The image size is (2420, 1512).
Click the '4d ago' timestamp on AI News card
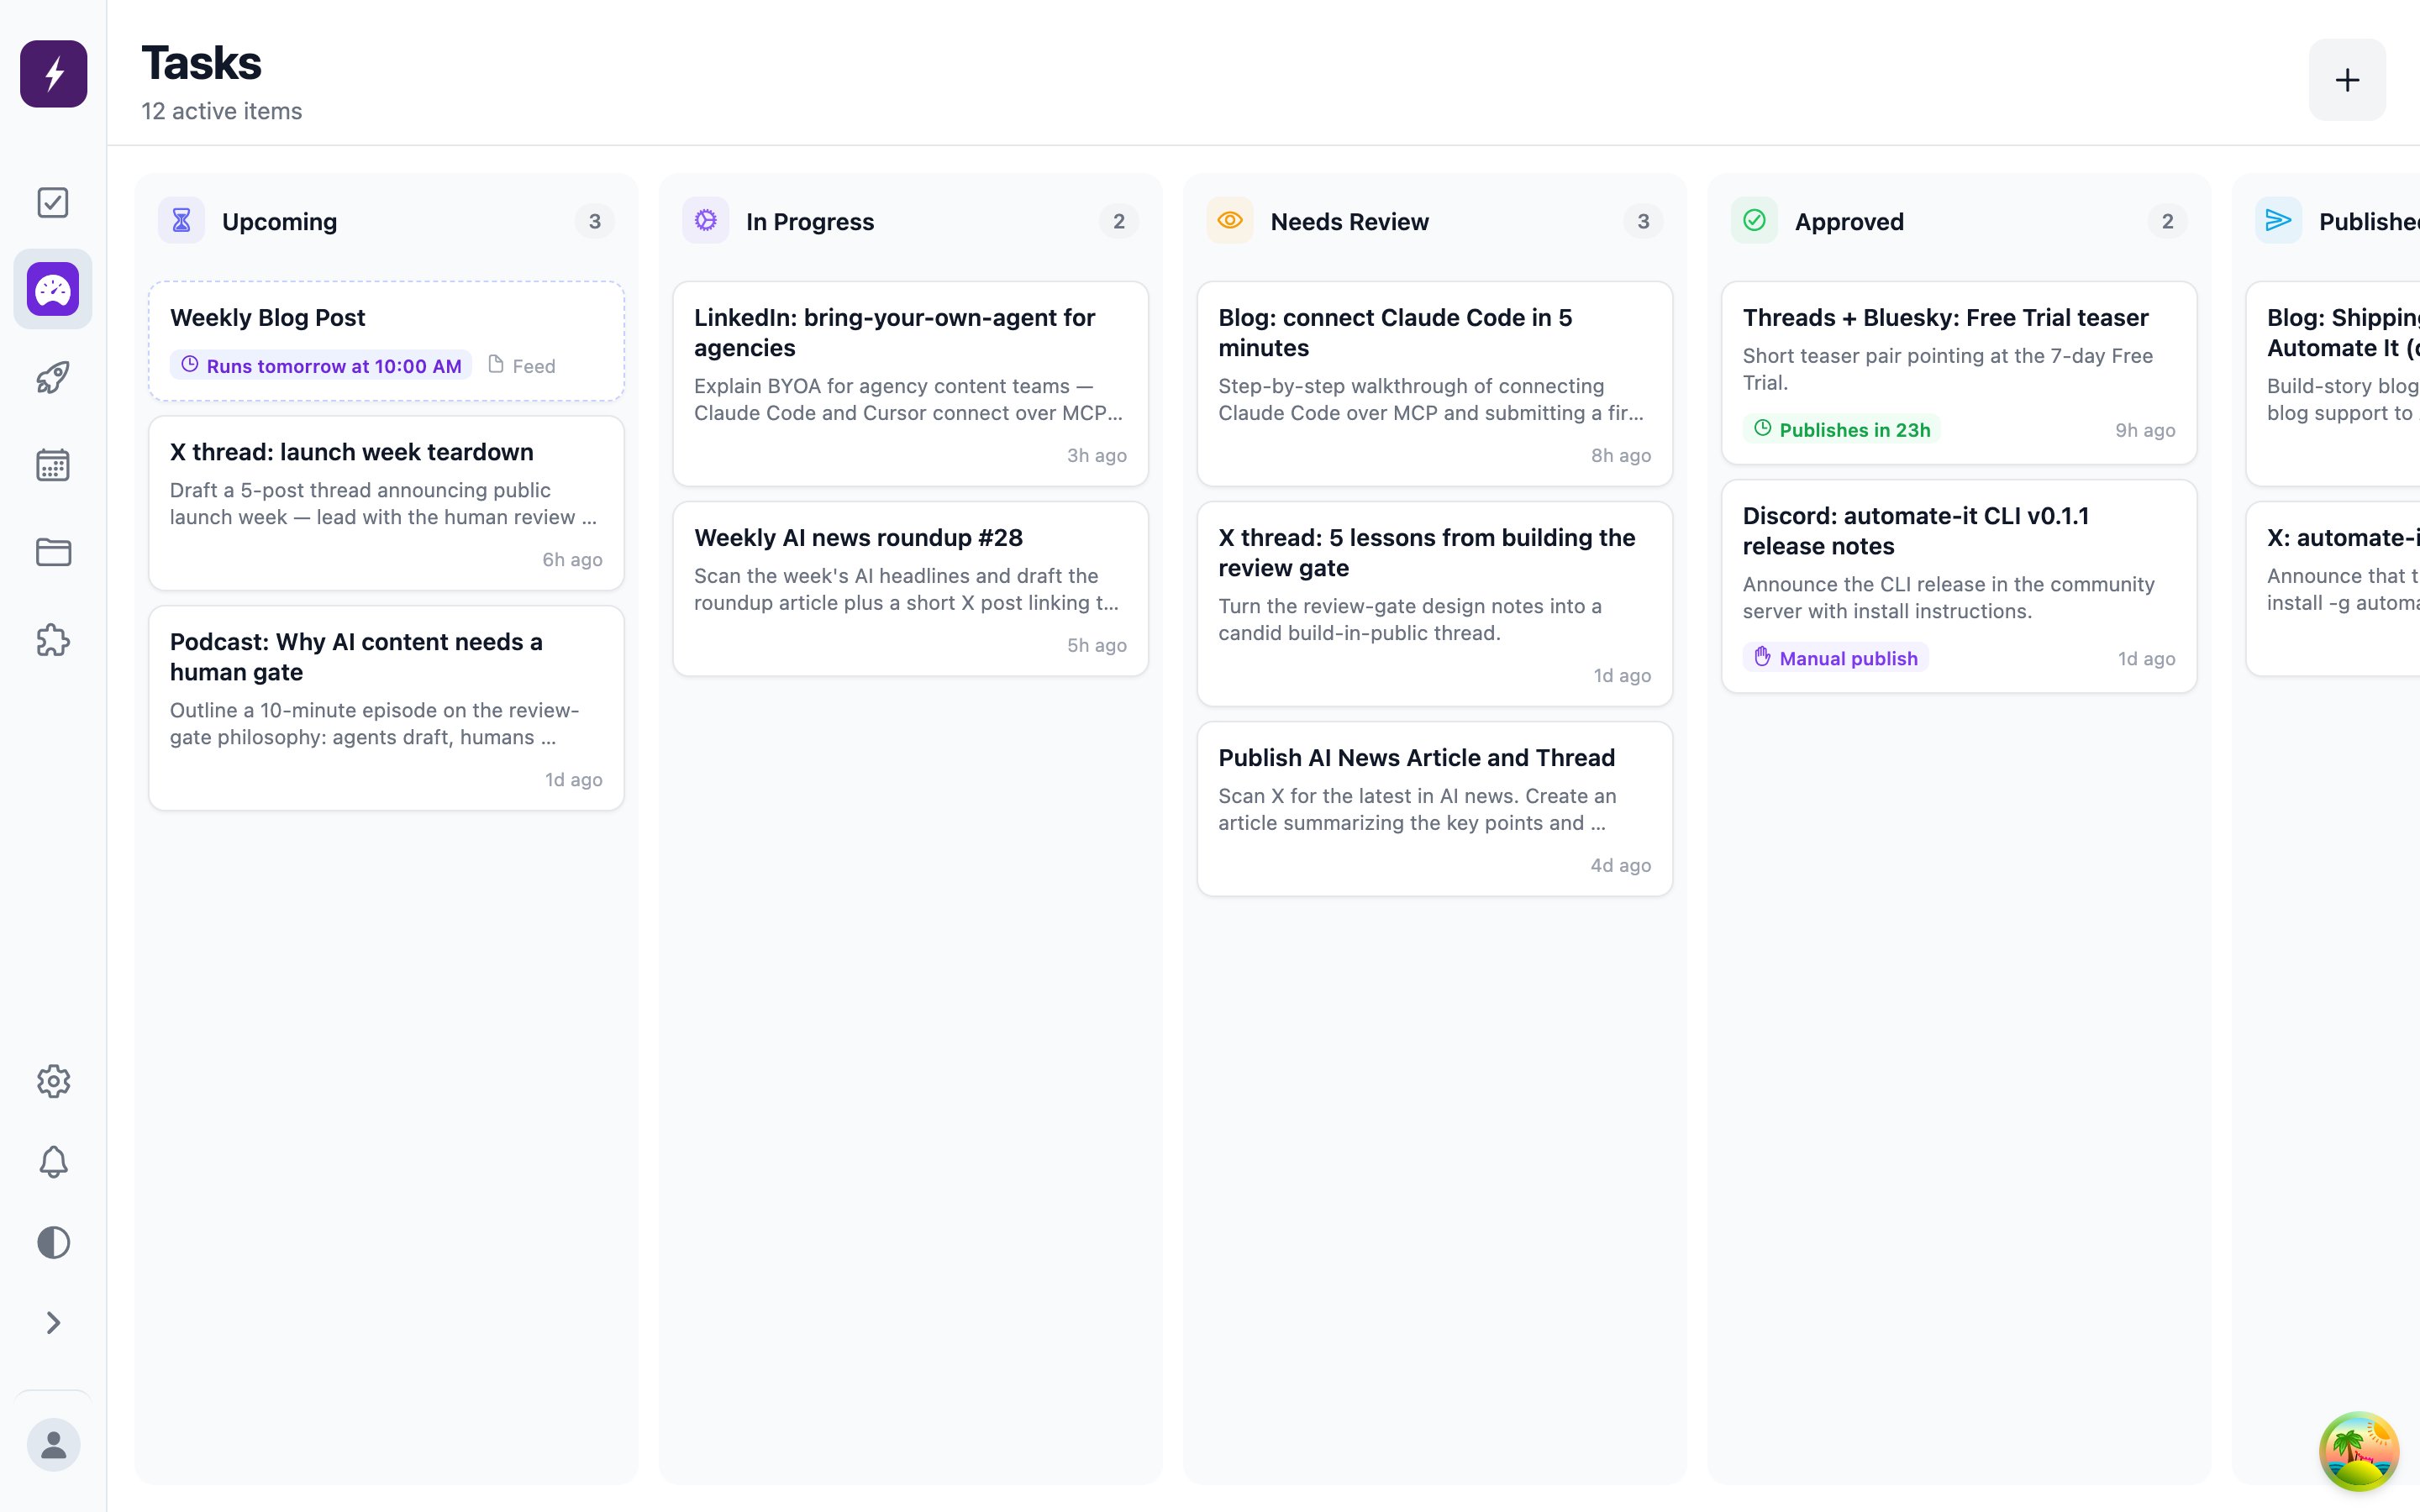(x=1620, y=866)
